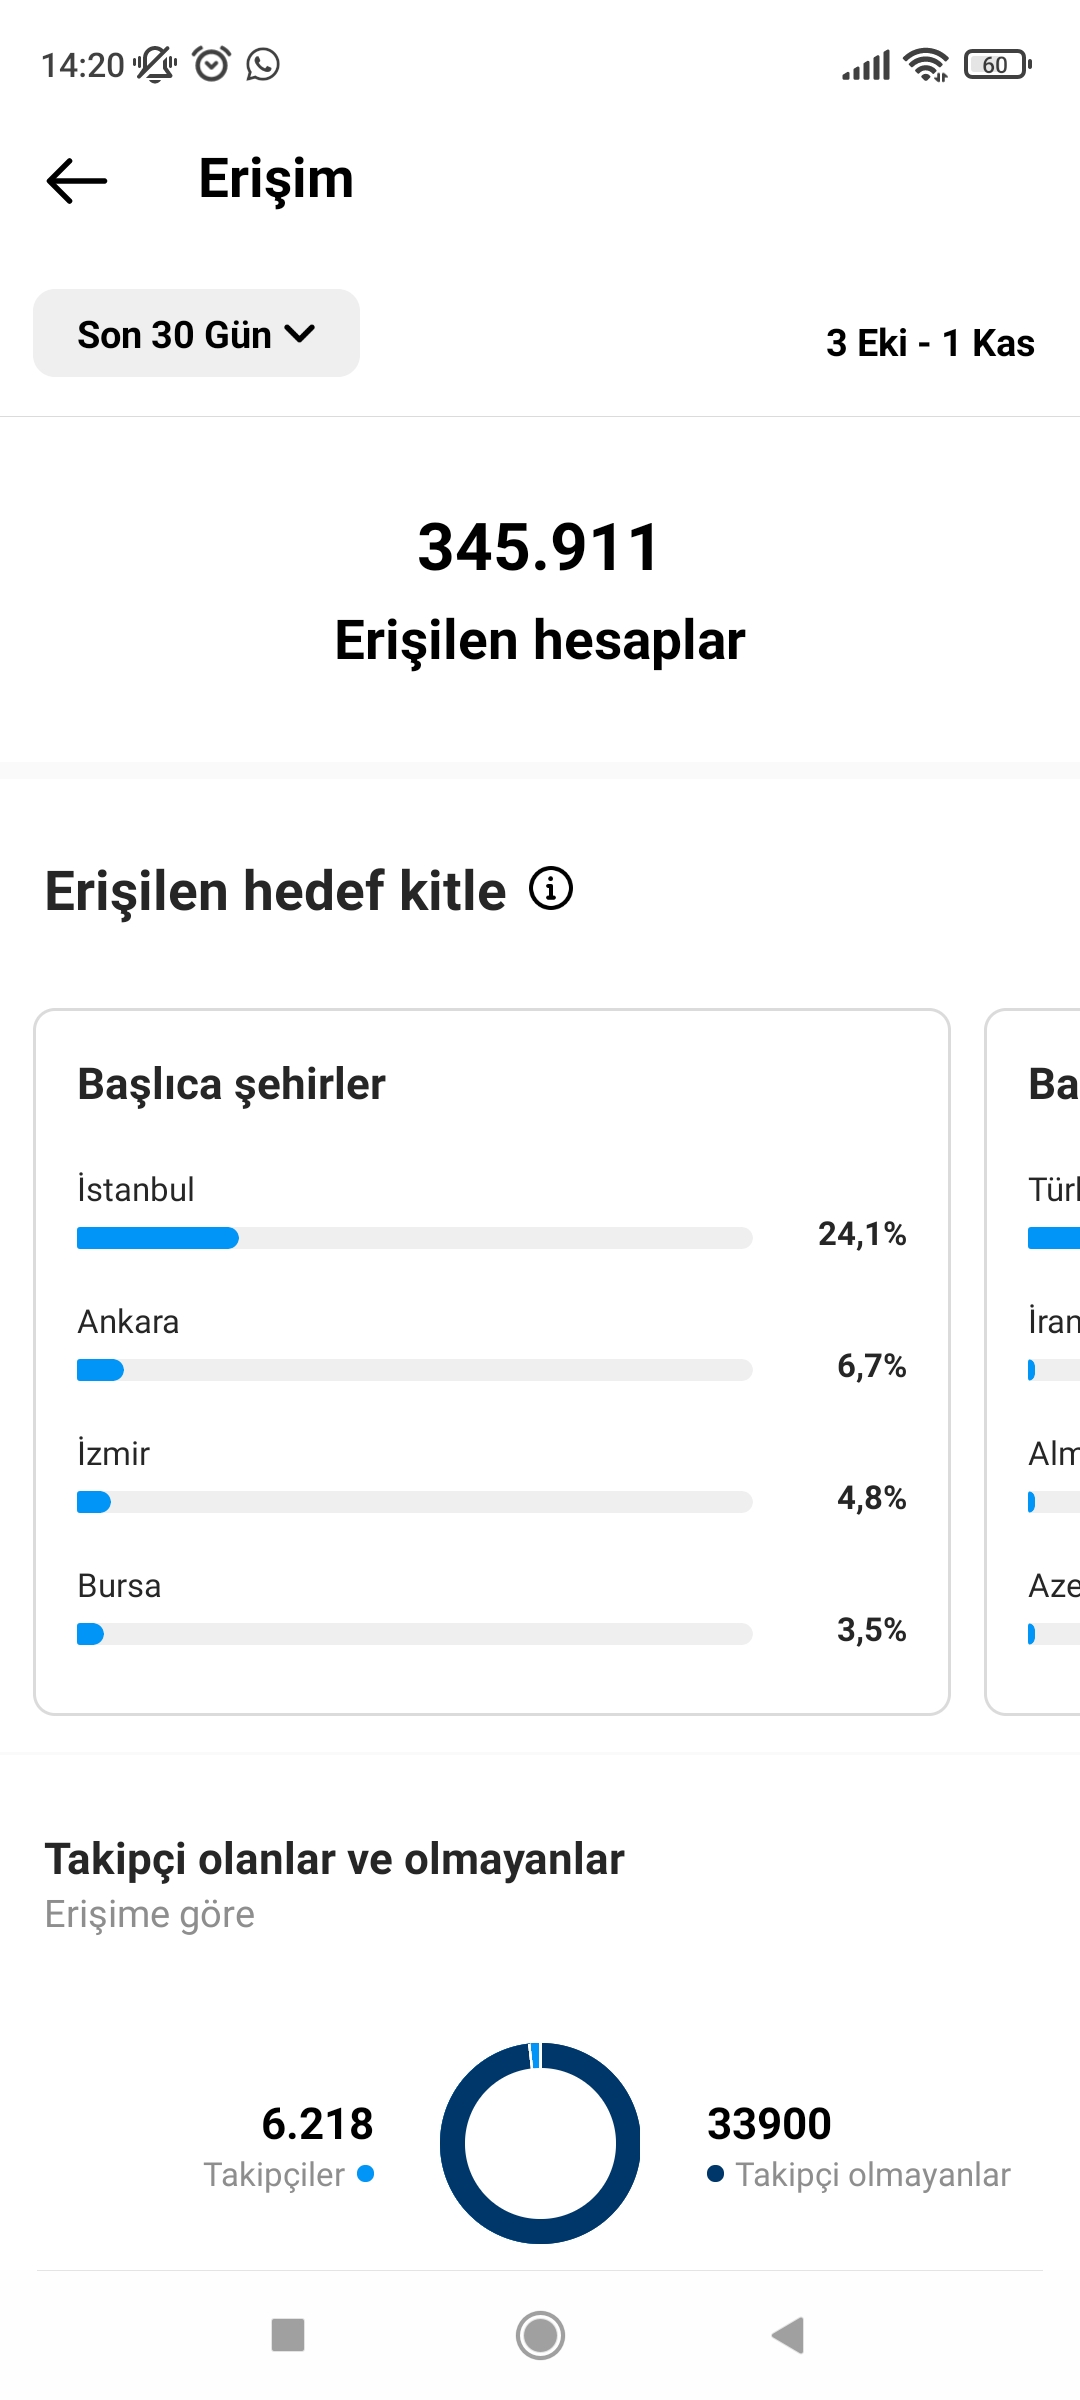Tap the WhatsApp status bar icon

(263, 65)
